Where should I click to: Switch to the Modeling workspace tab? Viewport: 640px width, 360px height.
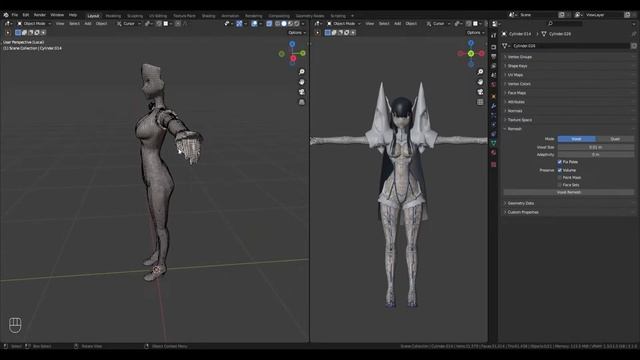tap(113, 16)
